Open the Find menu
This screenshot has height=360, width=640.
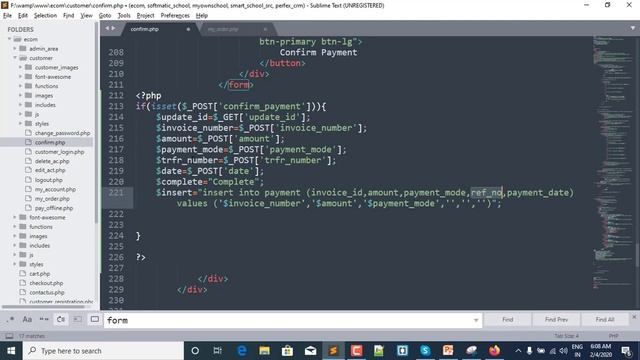pyautogui.click(x=69, y=16)
